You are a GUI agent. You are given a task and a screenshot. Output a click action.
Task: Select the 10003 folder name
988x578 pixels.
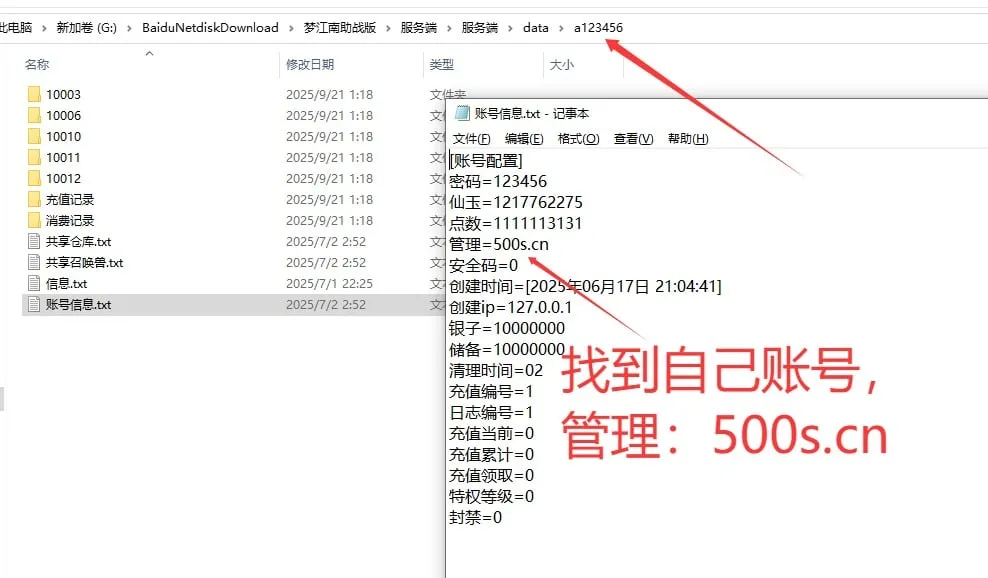click(63, 95)
